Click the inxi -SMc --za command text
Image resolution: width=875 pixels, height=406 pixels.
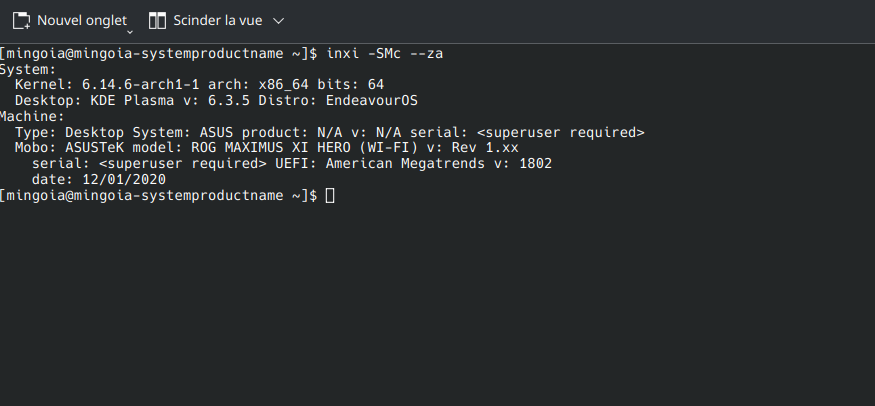384,54
